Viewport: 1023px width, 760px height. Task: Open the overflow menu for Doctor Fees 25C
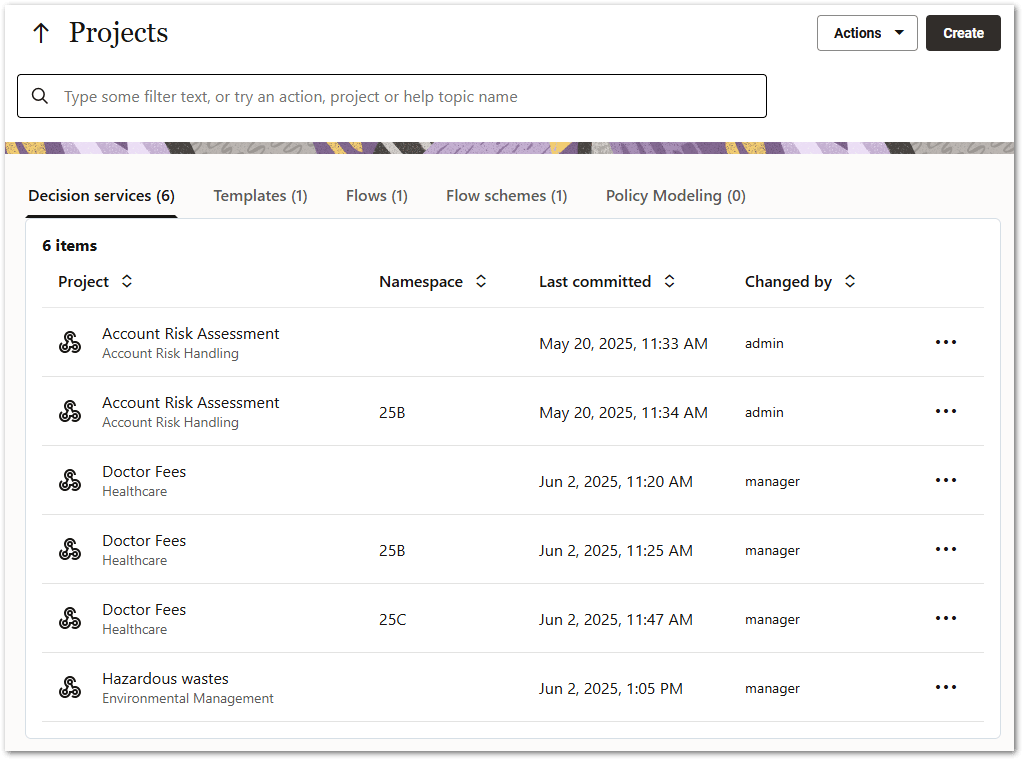pos(945,617)
